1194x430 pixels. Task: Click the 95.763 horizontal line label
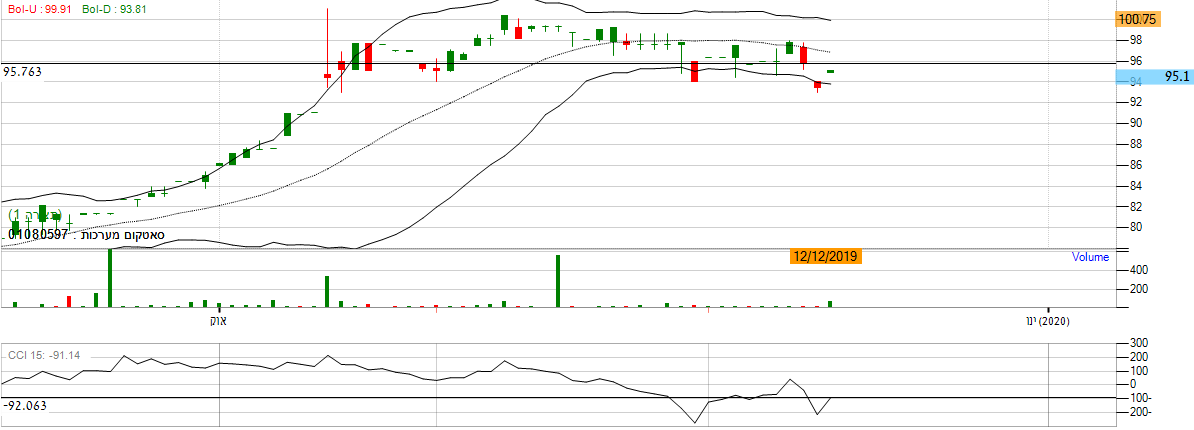tap(24, 72)
